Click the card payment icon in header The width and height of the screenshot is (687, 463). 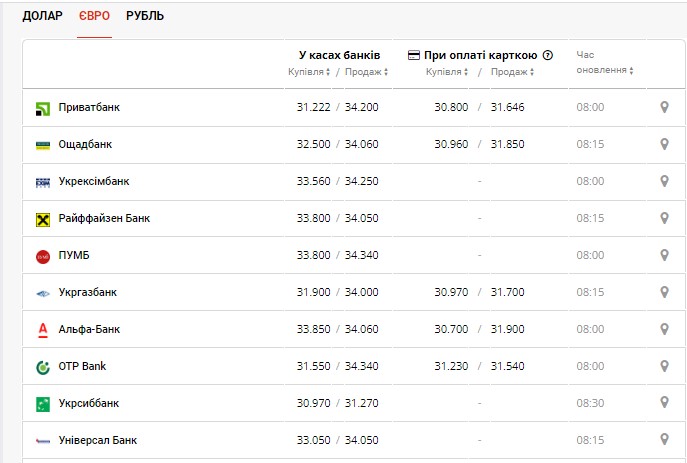[x=414, y=56]
